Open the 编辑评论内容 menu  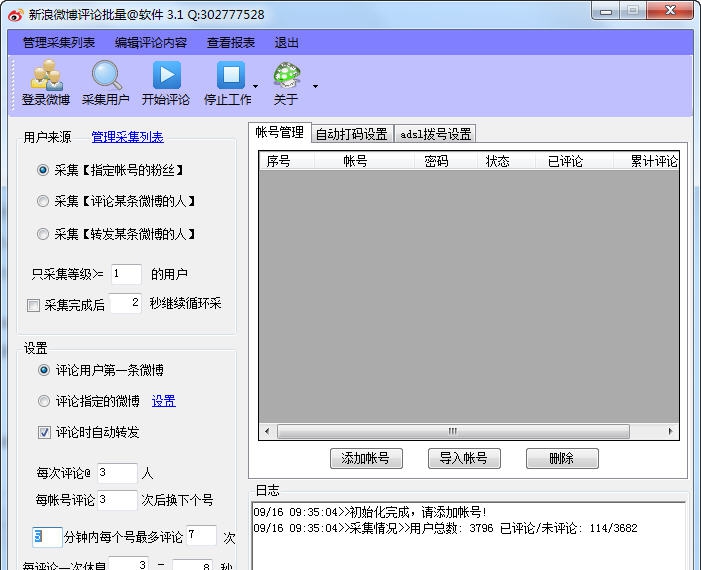[x=151, y=43]
